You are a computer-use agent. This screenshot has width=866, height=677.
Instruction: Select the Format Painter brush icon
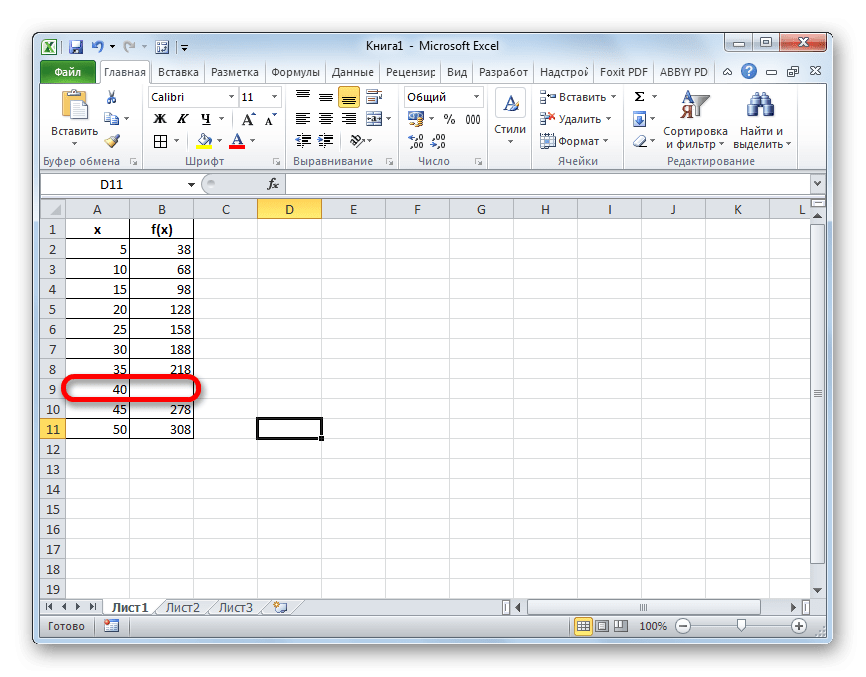click(x=112, y=141)
